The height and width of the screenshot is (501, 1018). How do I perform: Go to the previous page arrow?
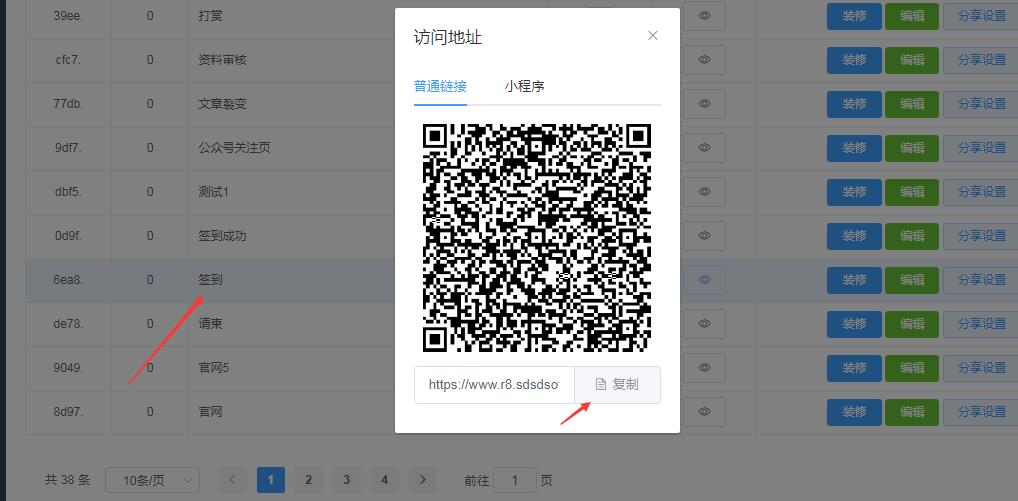(x=232, y=480)
